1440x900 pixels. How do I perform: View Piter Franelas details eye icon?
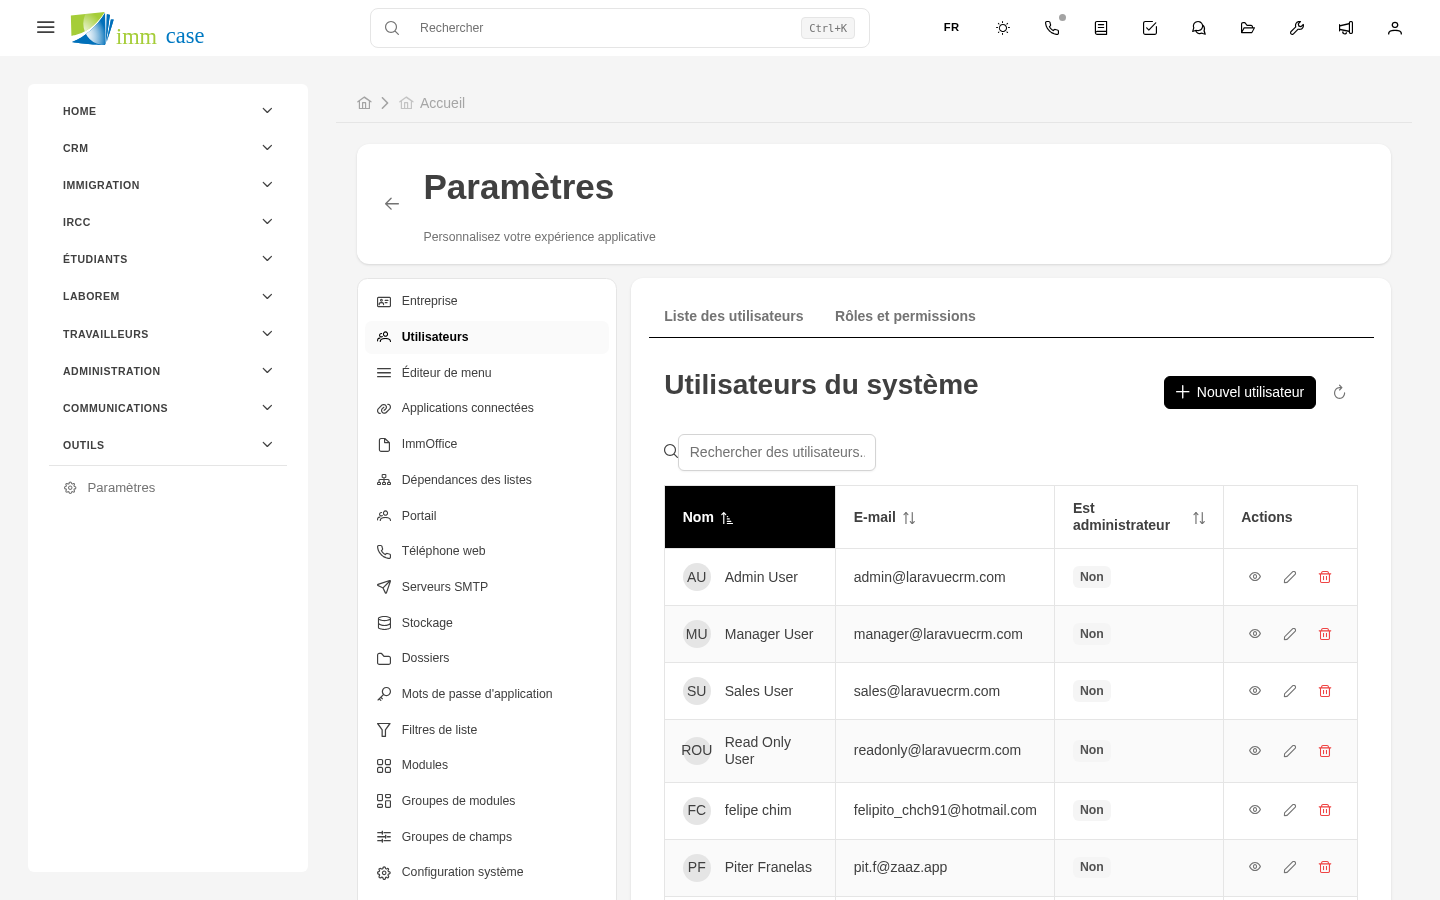click(x=1255, y=867)
